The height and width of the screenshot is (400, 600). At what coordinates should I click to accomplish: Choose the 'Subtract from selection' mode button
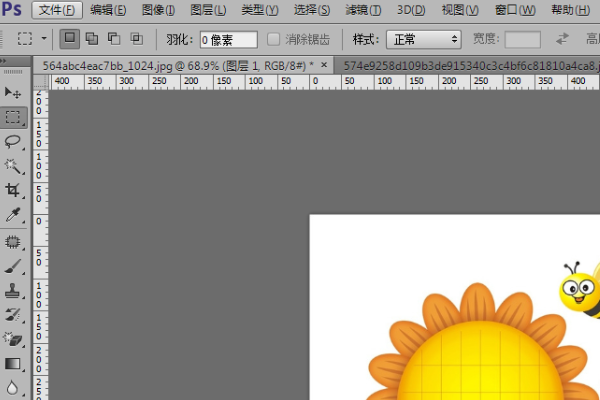pos(114,40)
